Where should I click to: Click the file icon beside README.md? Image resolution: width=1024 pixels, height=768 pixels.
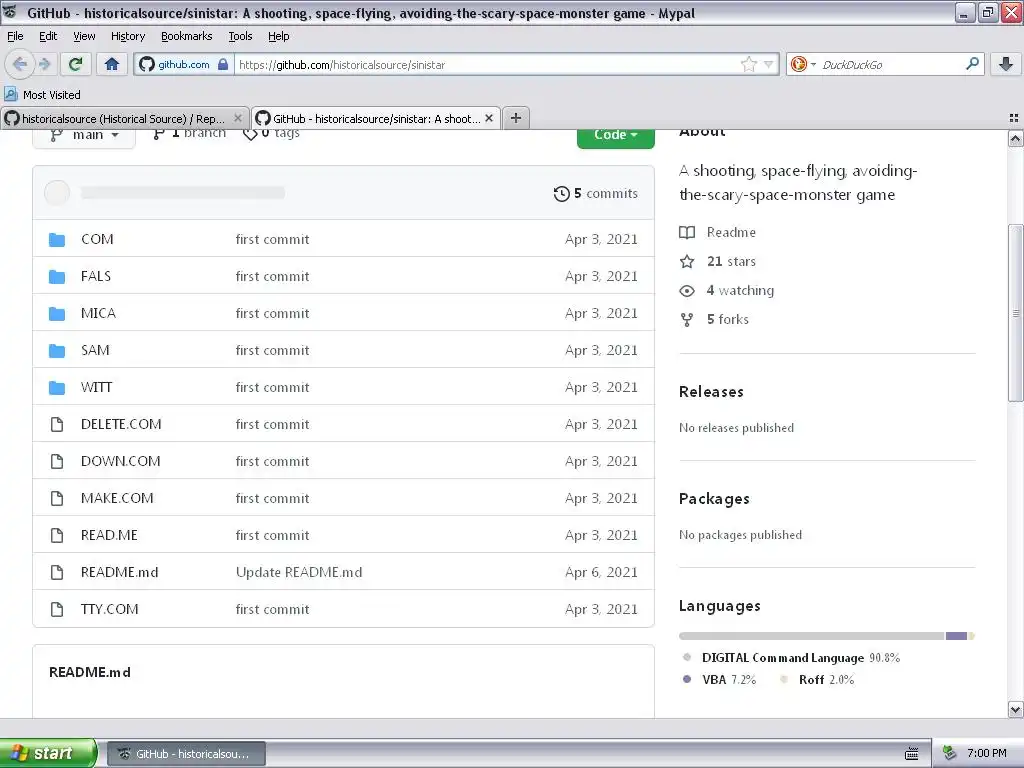click(57, 573)
